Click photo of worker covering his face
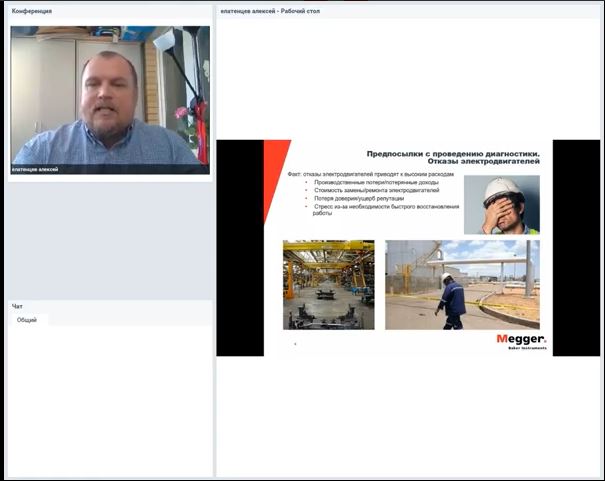 502,205
